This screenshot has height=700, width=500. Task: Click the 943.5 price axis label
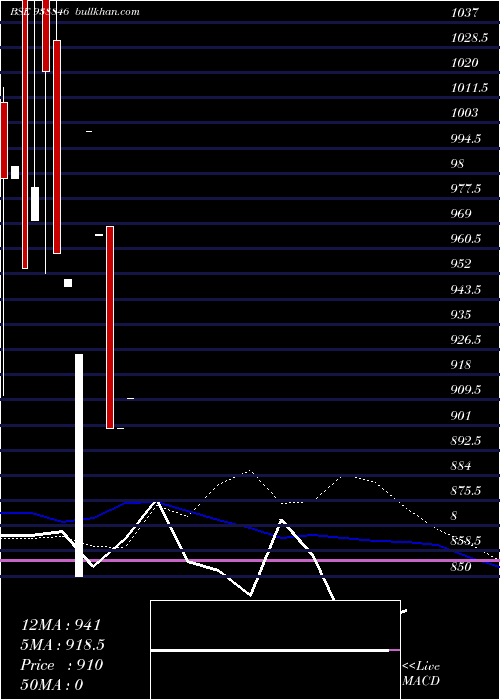click(x=466, y=291)
